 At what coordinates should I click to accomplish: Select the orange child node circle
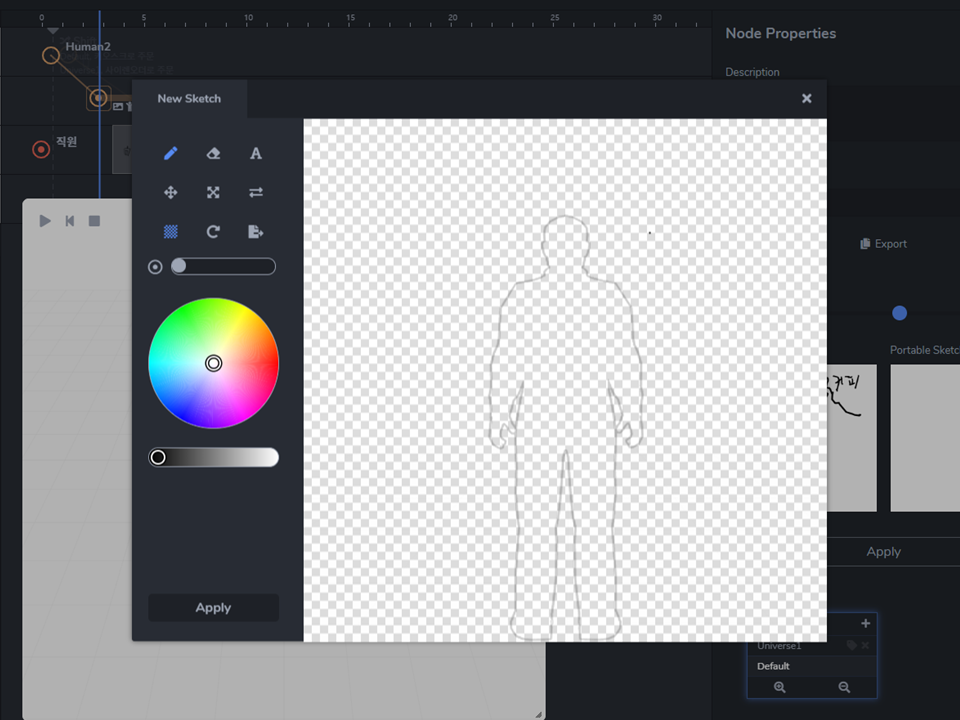click(x=98, y=98)
